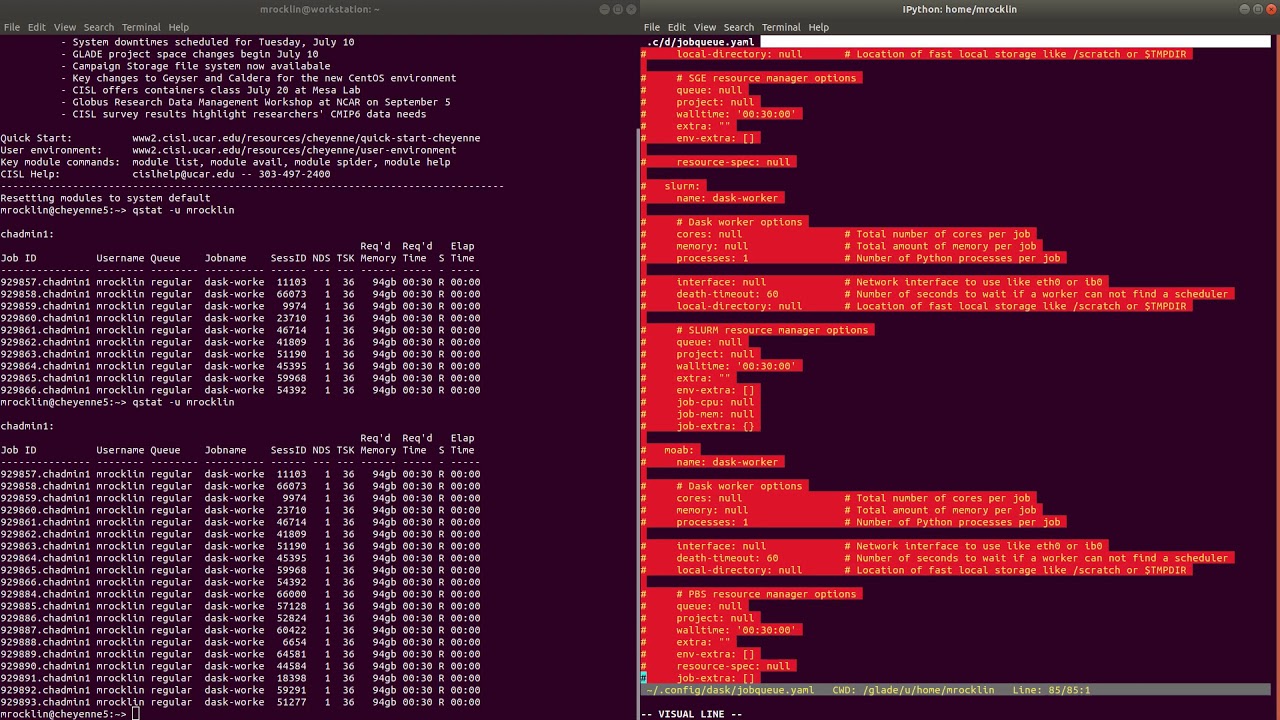Open Terminal menu in mrocklin@workstation window
The width and height of the screenshot is (1280, 720).
[141, 27]
